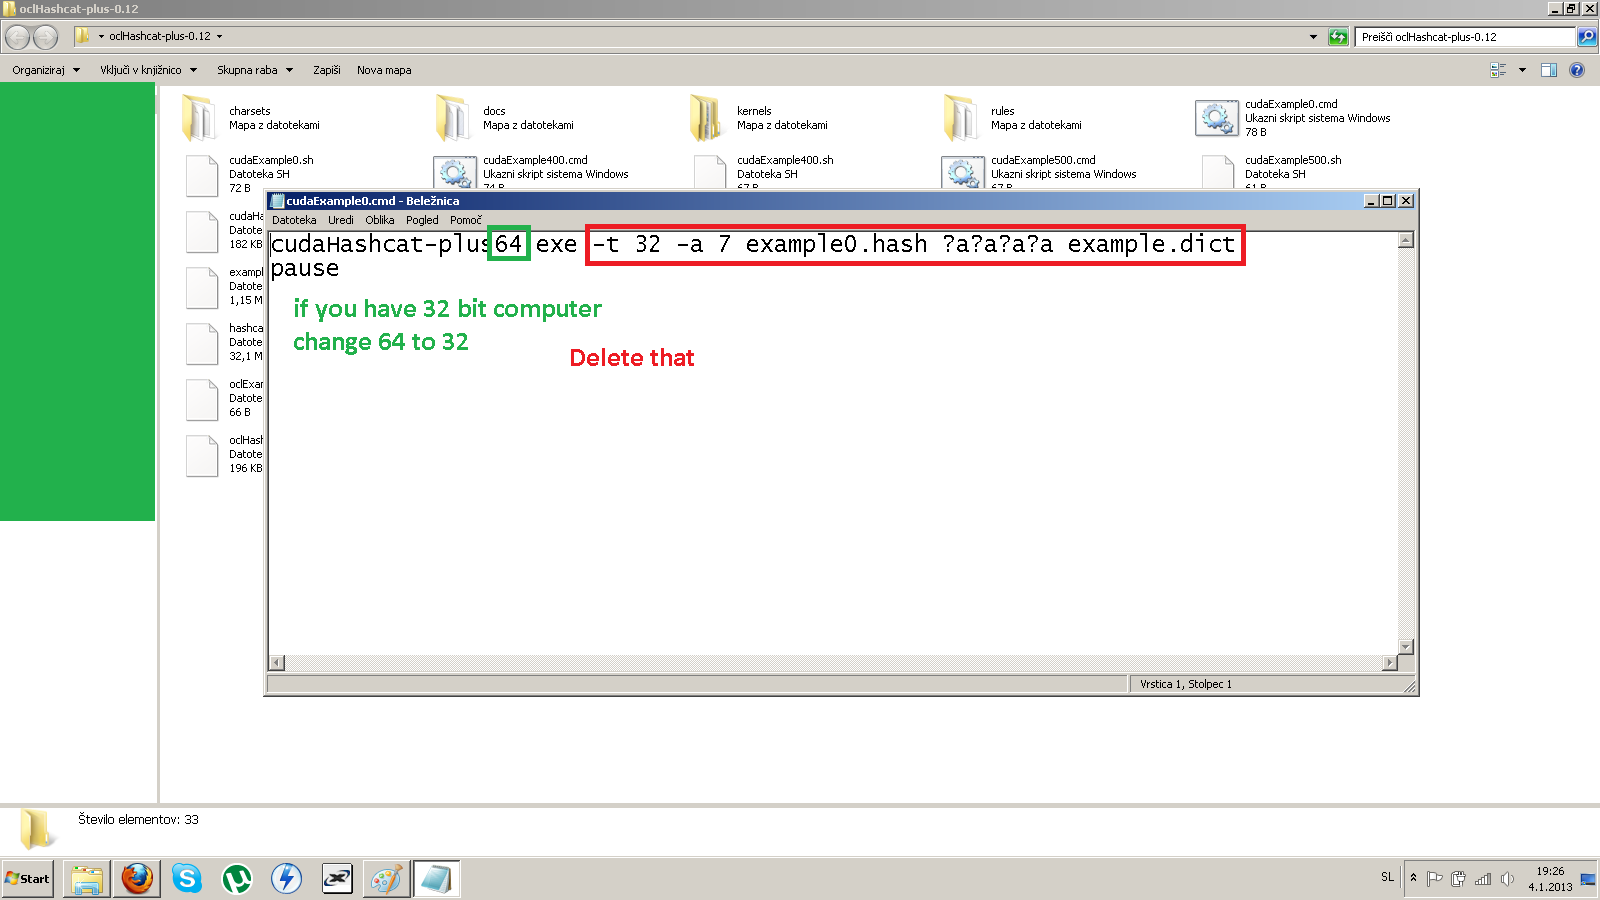The image size is (1600, 900).
Task: Click the Action Center flag tray icon
Action: coord(1435,879)
